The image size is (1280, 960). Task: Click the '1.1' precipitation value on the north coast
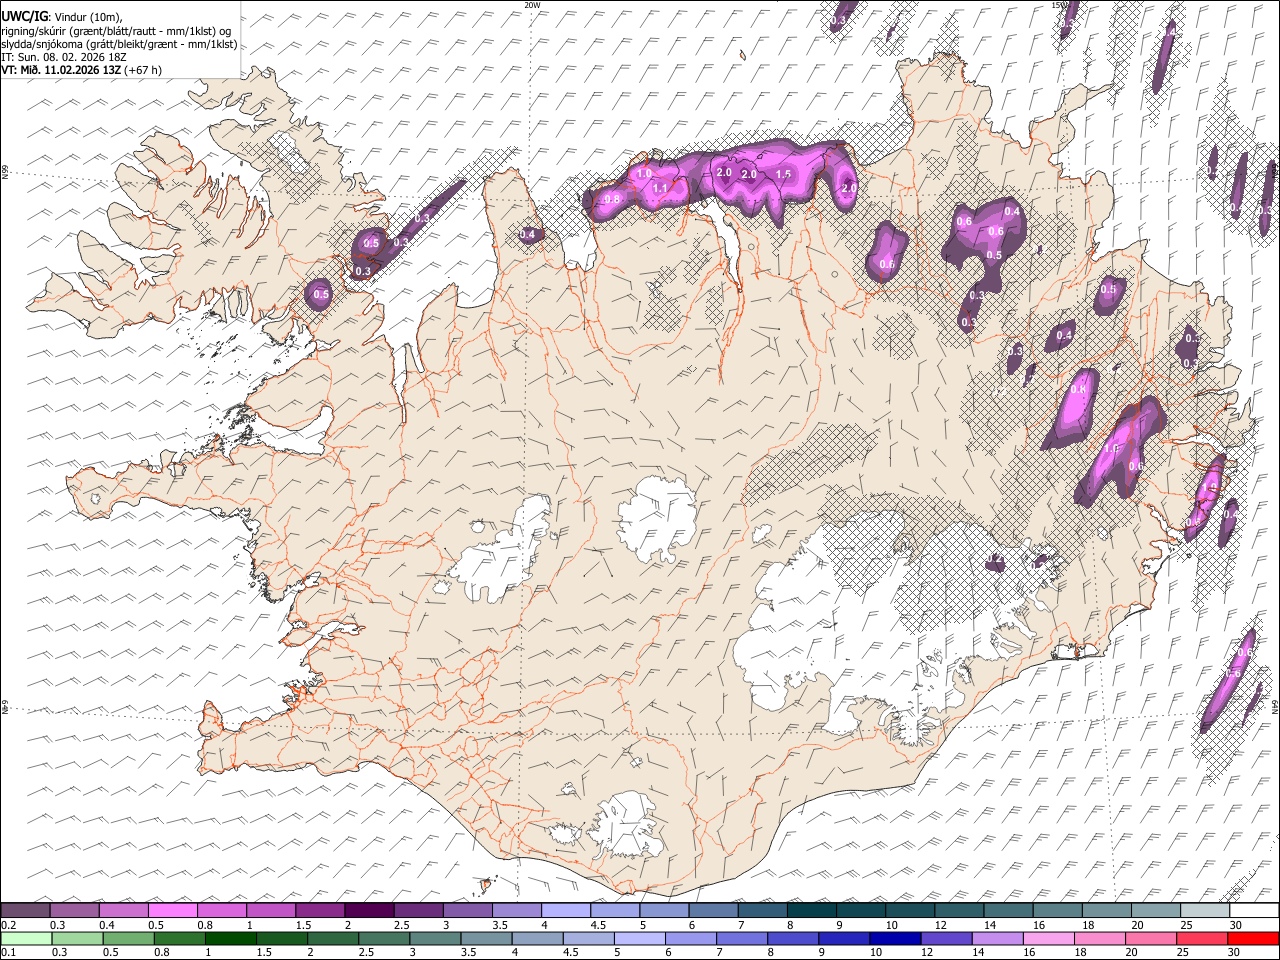coord(660,188)
